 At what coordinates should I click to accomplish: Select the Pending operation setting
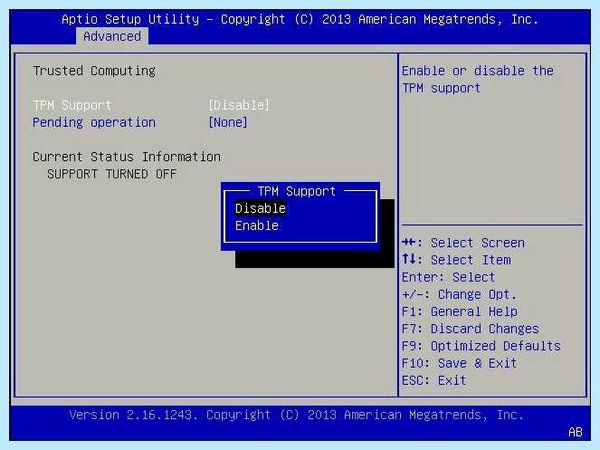click(94, 122)
